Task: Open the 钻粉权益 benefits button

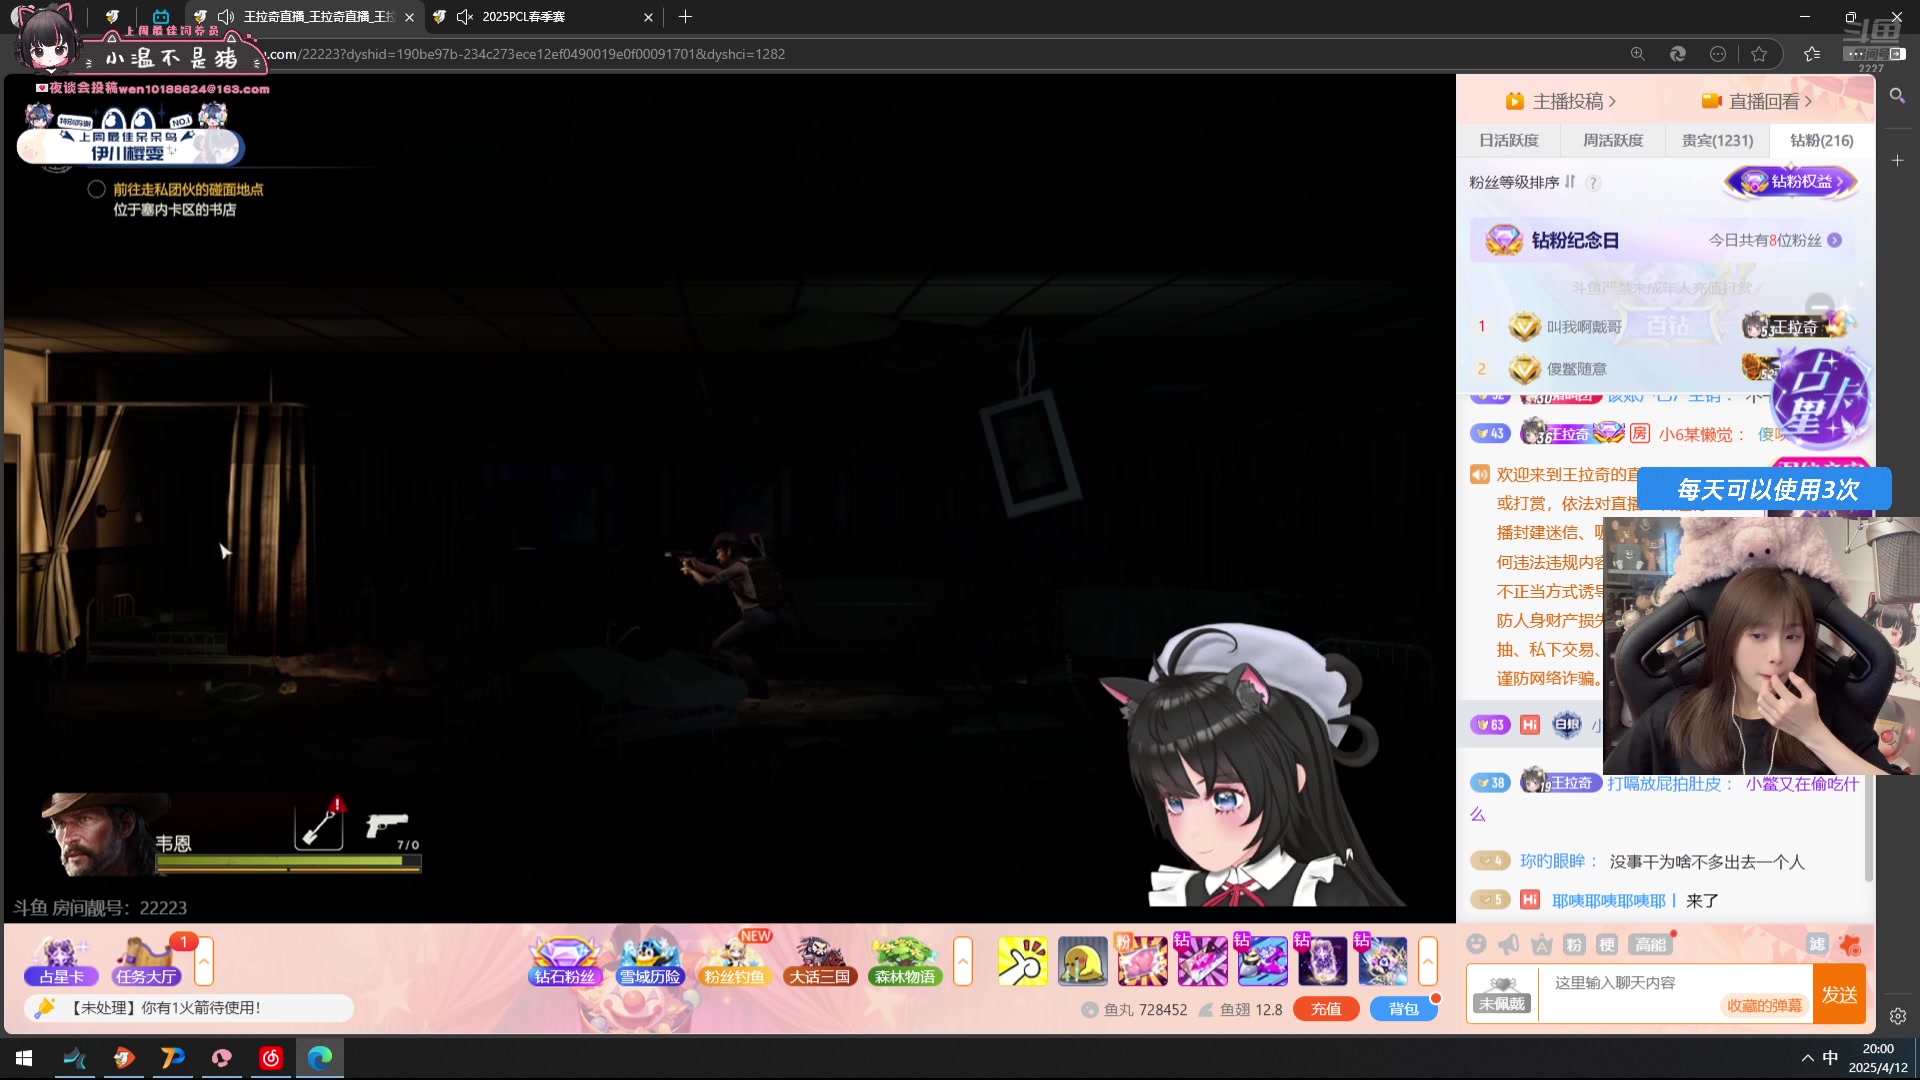Action: [1791, 182]
